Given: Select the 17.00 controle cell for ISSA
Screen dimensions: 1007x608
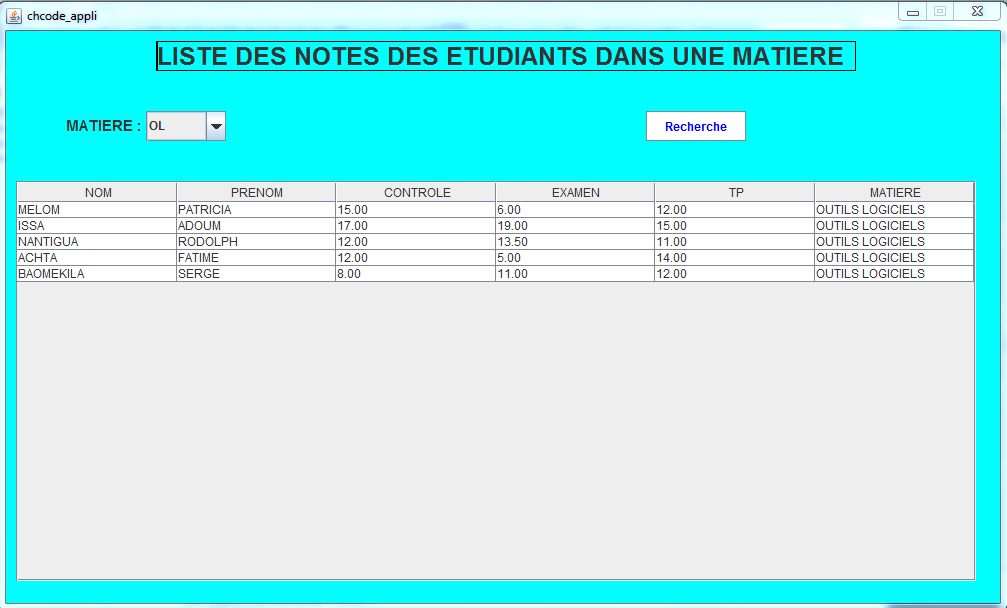Looking at the screenshot, I should tap(416, 226).
